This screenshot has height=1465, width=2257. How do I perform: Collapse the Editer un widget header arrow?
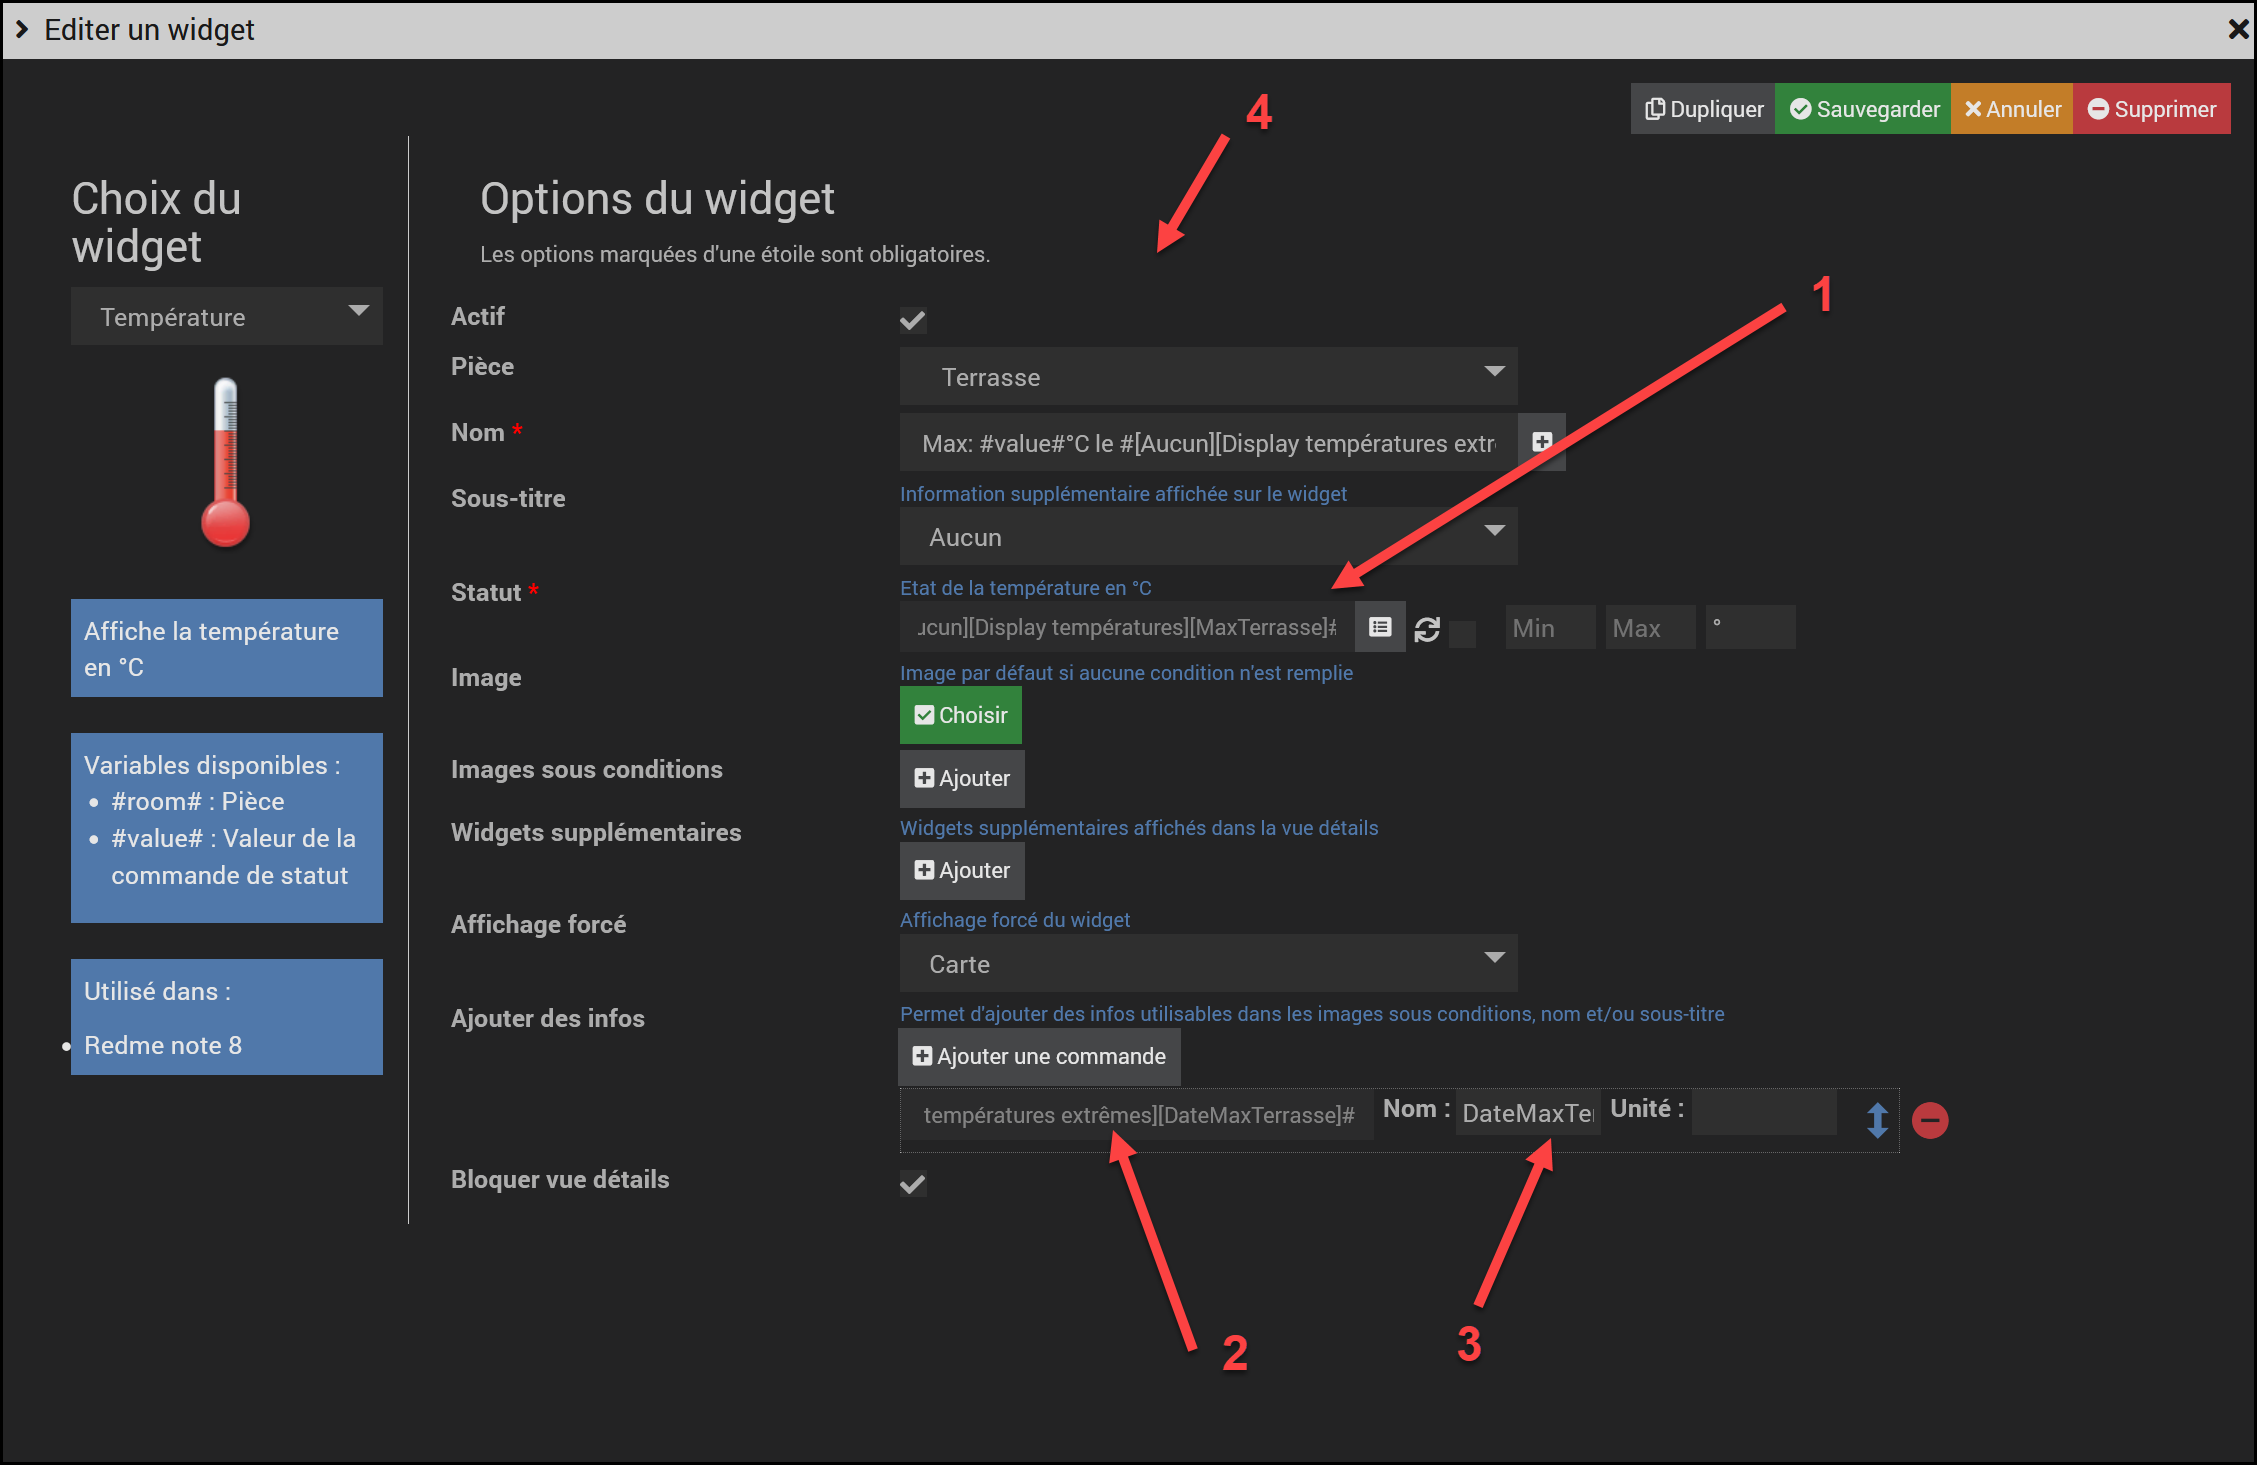point(21,29)
